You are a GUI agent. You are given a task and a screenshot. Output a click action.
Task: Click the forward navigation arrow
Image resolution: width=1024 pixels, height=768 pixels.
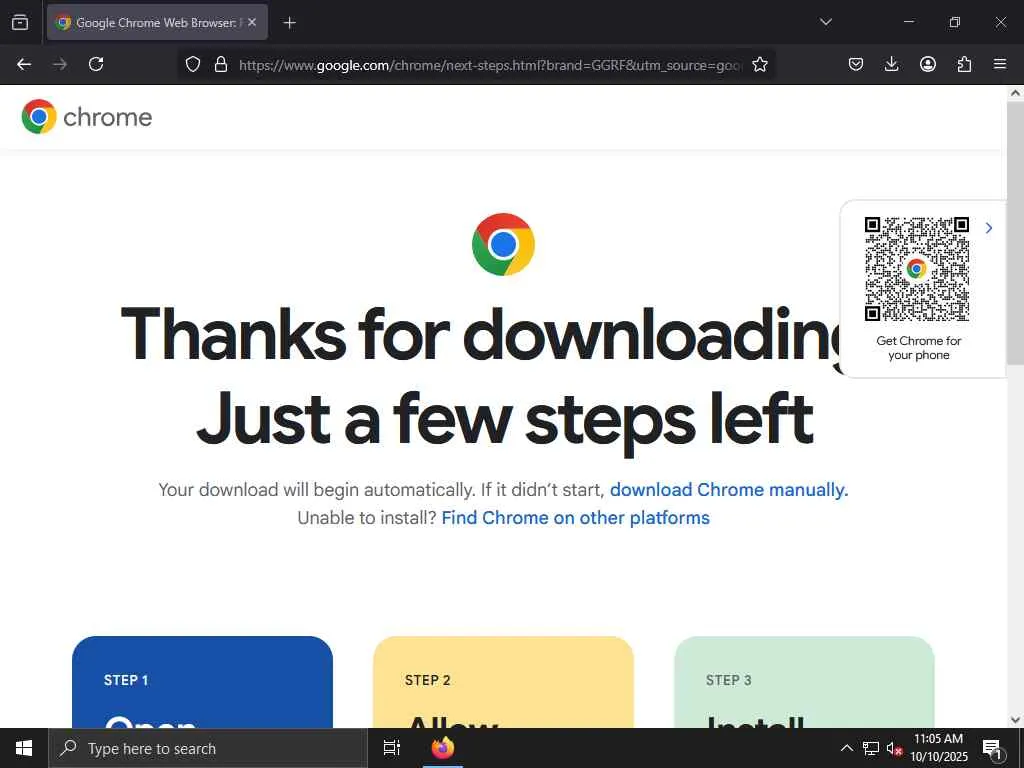[60, 64]
